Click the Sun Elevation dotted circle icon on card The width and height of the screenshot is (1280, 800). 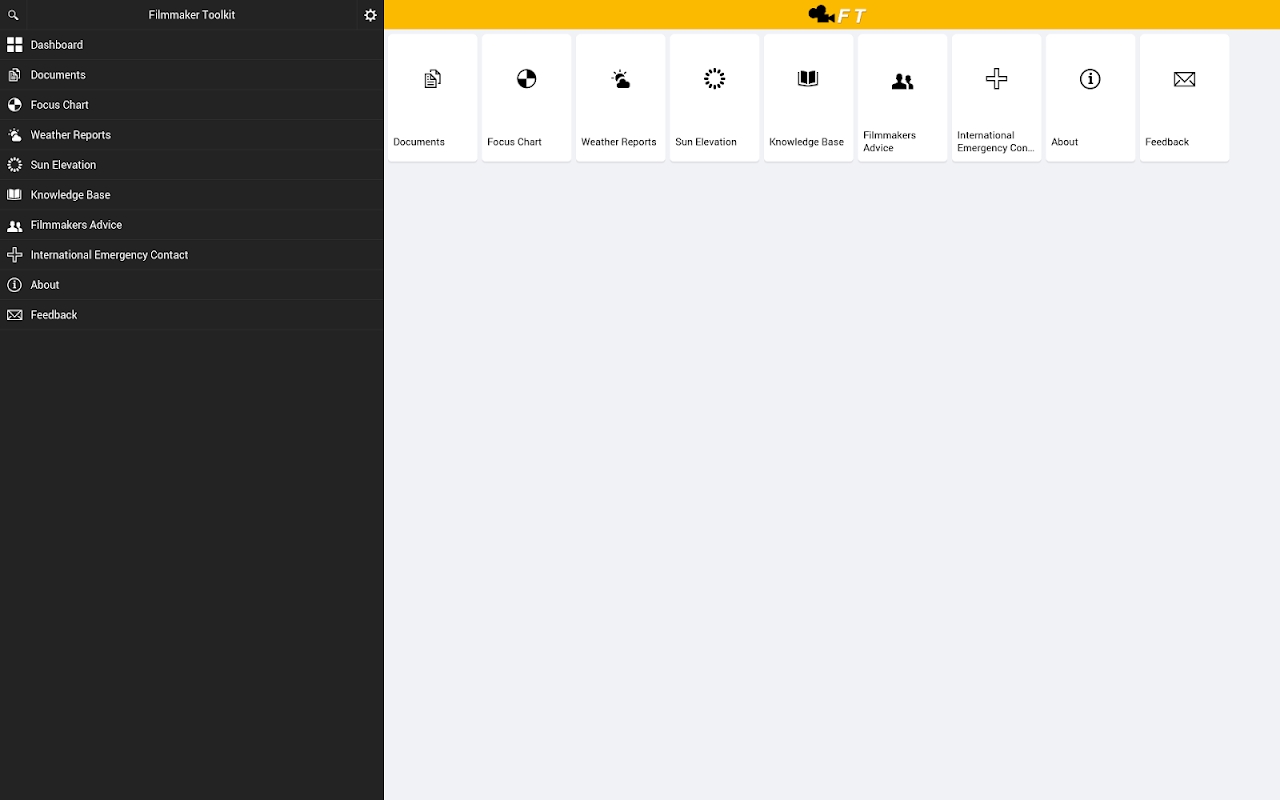714,79
